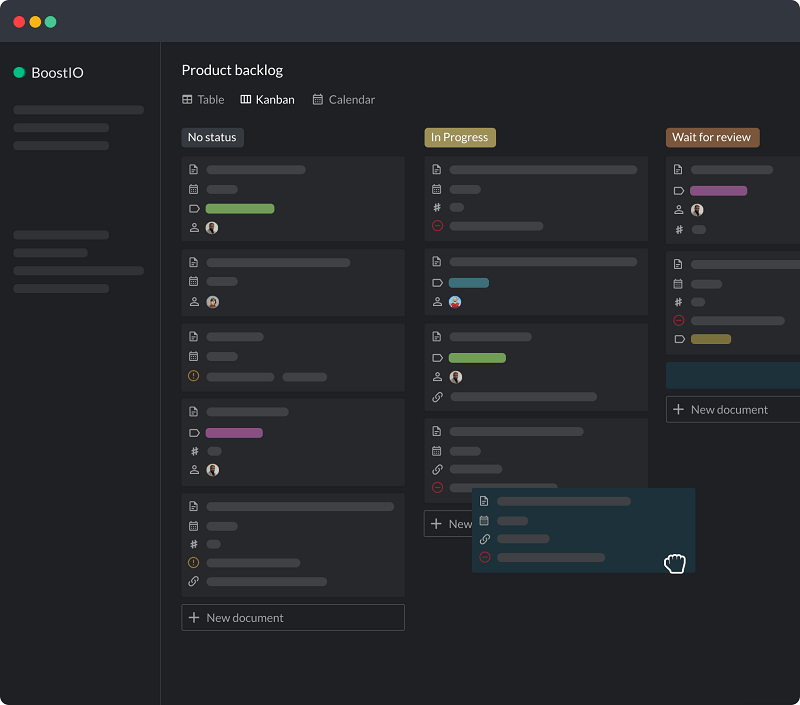Click the No status column header
This screenshot has height=705, width=800.
(x=212, y=138)
